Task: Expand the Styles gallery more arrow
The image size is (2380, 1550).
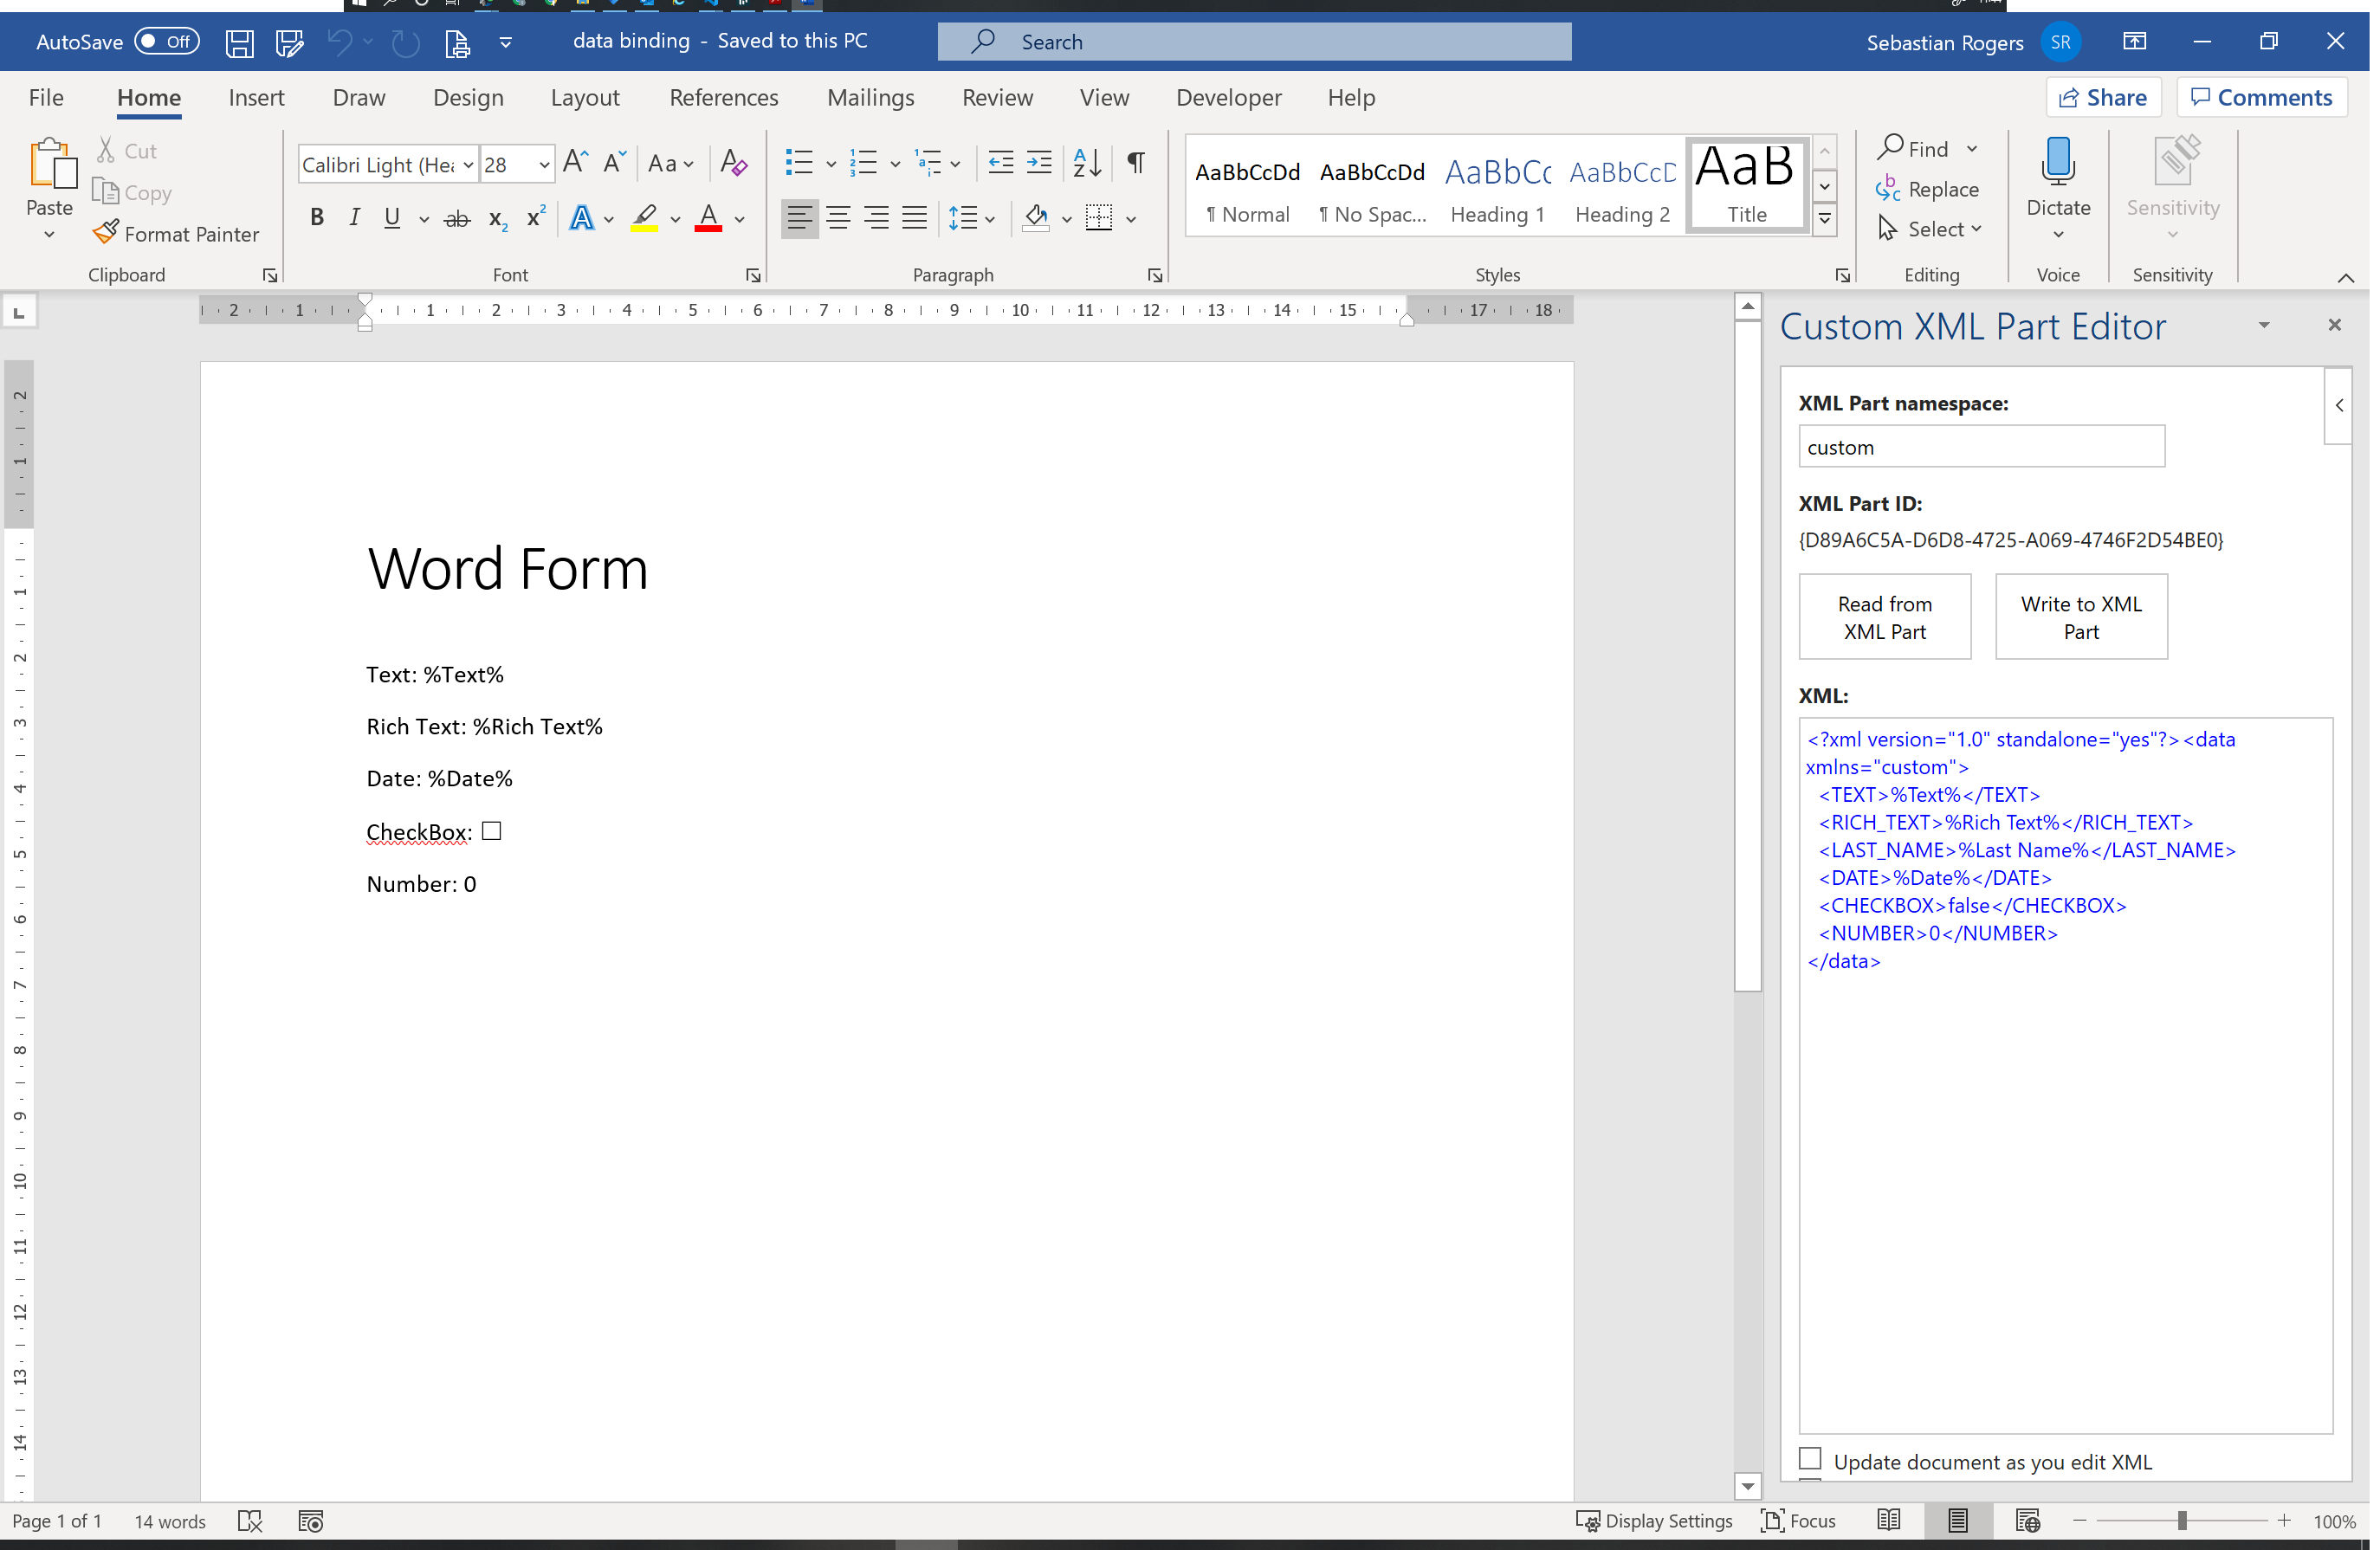Action: click(1825, 217)
